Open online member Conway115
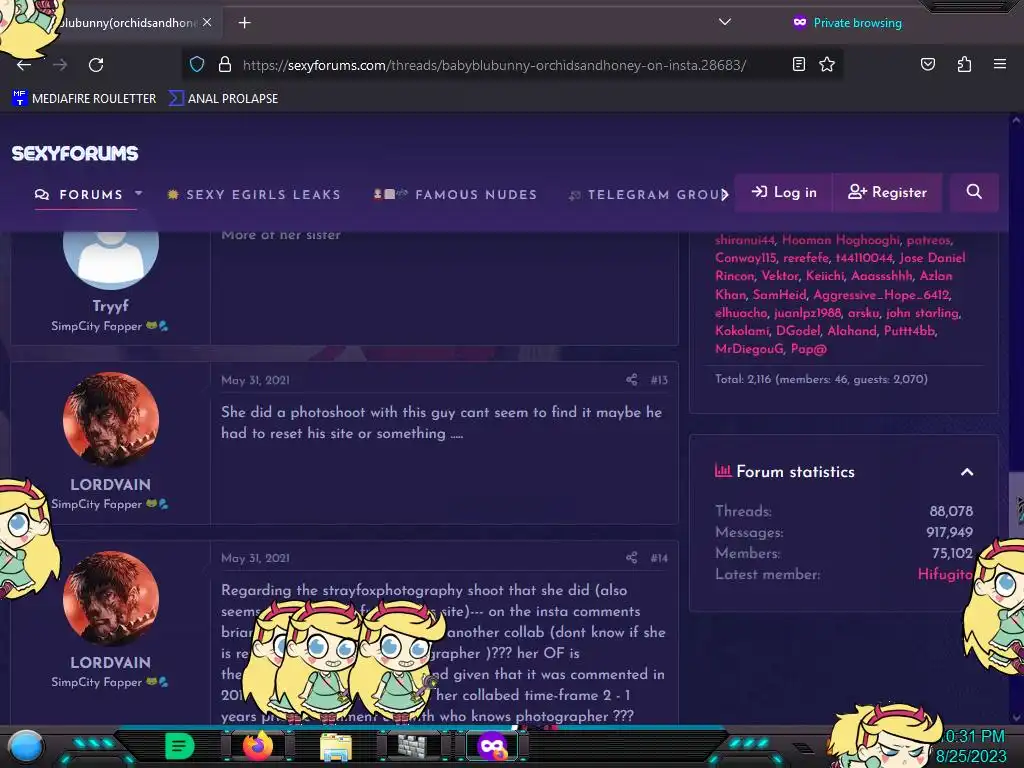The width and height of the screenshot is (1024, 768). (x=746, y=258)
